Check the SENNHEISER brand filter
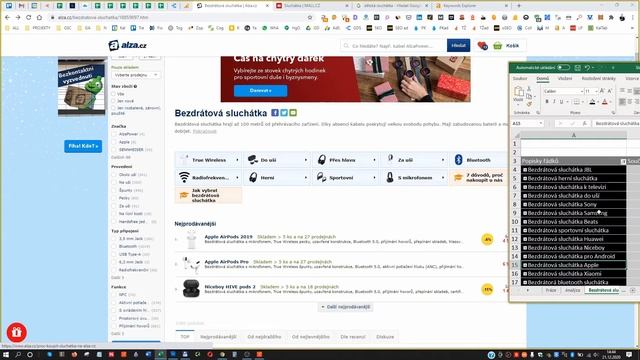 tap(114, 150)
